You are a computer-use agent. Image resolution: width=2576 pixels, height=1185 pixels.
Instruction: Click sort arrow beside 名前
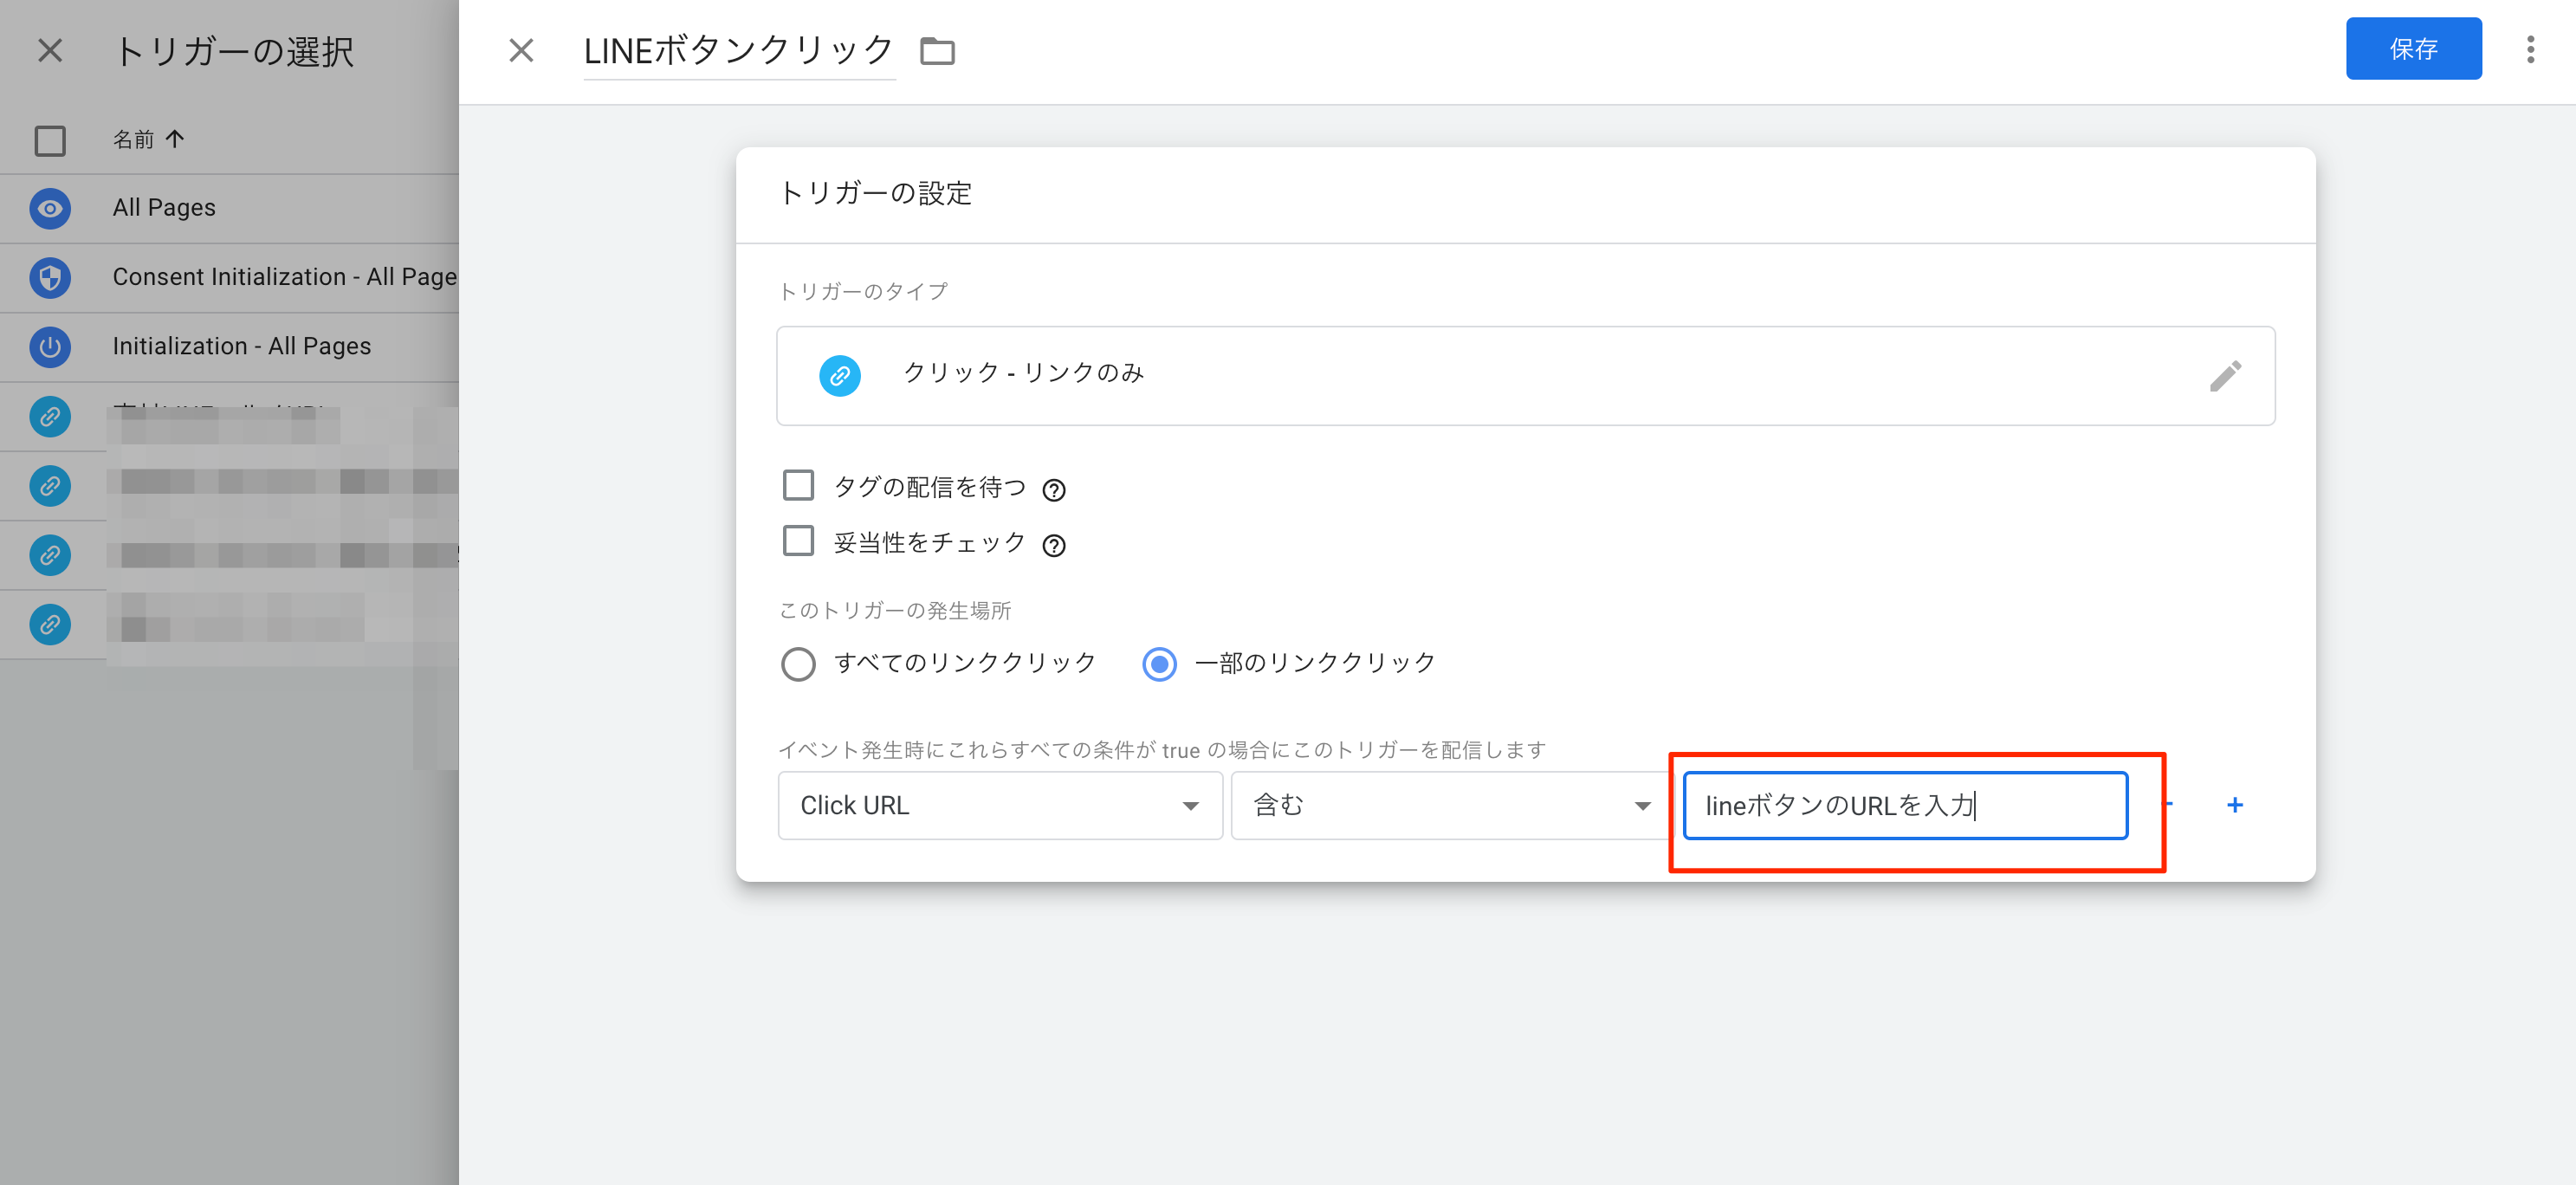pos(175,139)
